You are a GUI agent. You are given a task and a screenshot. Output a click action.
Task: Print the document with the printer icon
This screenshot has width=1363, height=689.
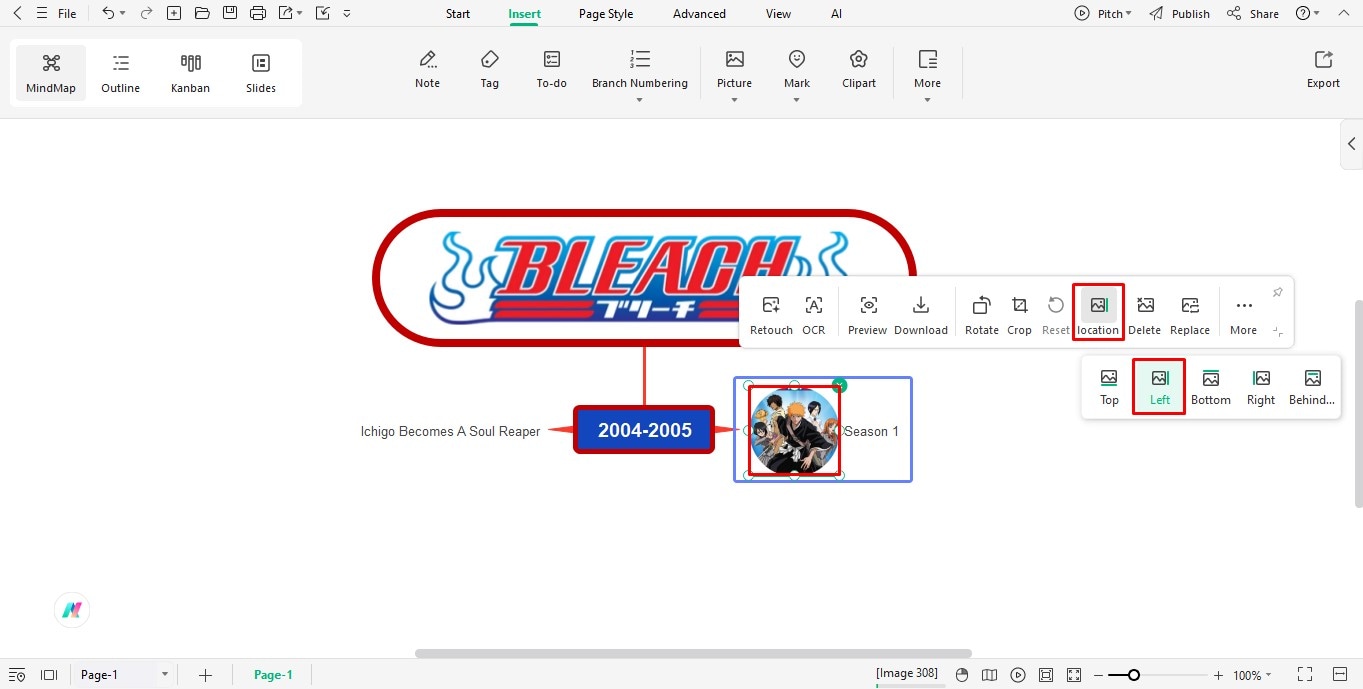[x=258, y=14]
